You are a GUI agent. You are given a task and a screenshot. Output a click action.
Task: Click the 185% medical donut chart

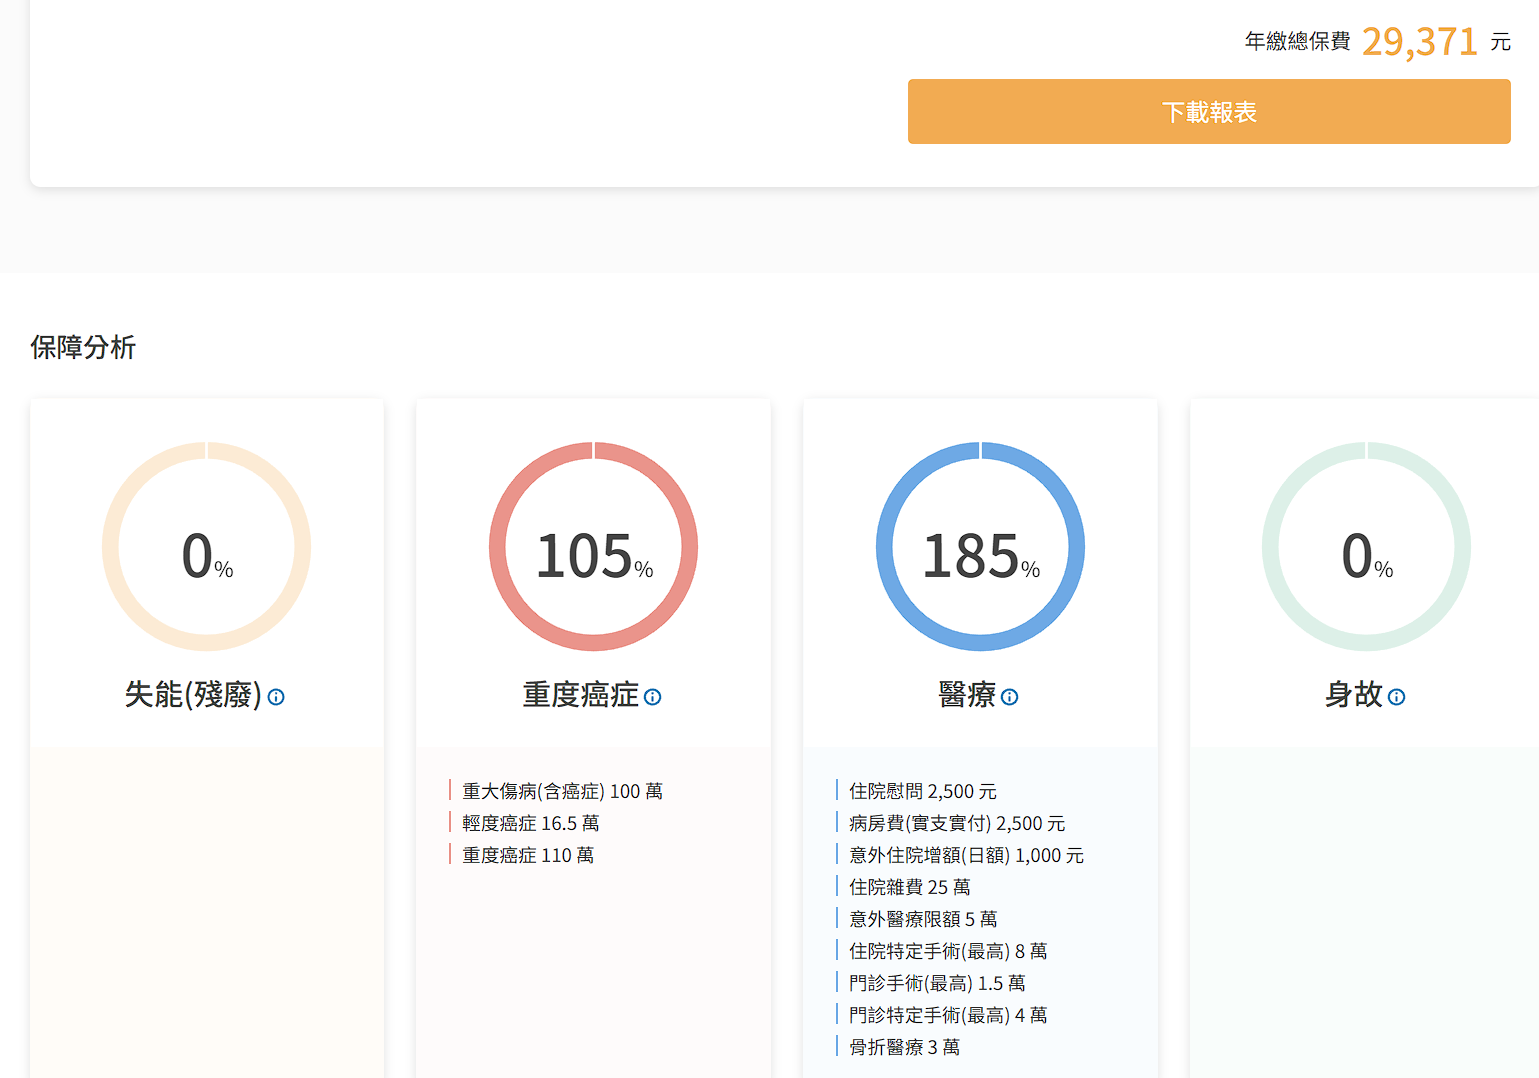point(980,547)
